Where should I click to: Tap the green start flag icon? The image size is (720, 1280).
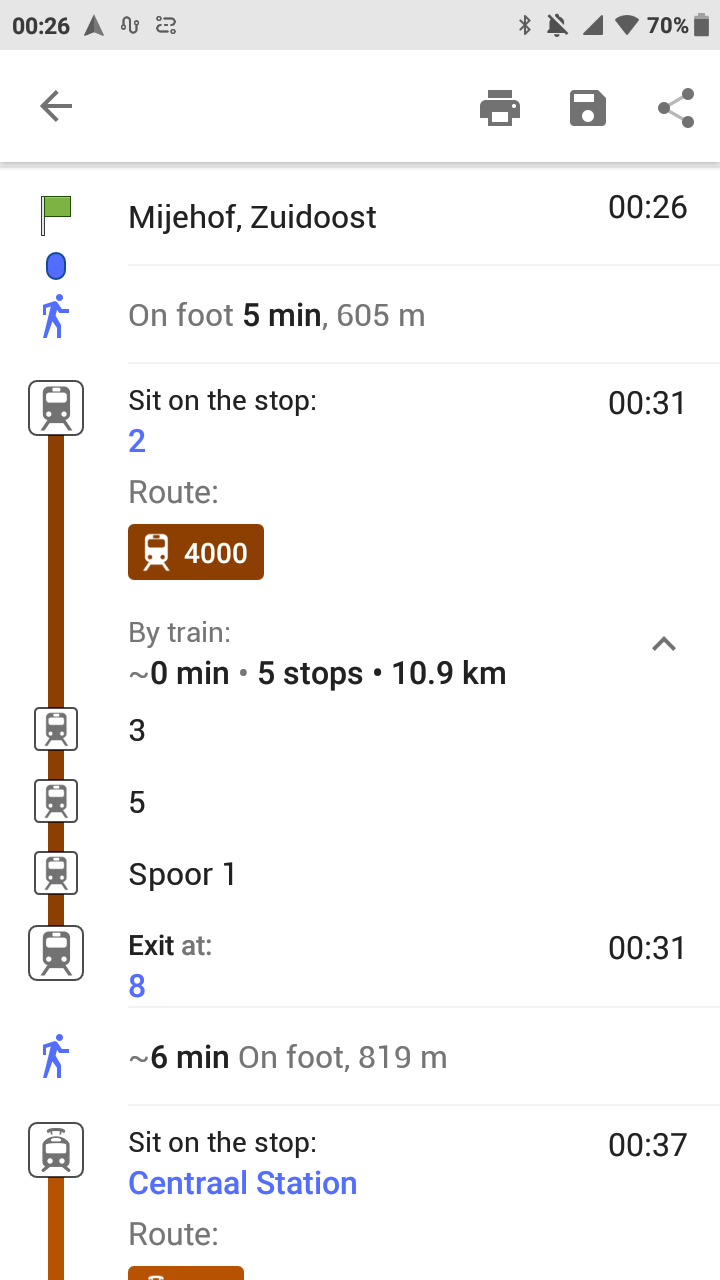(56, 214)
